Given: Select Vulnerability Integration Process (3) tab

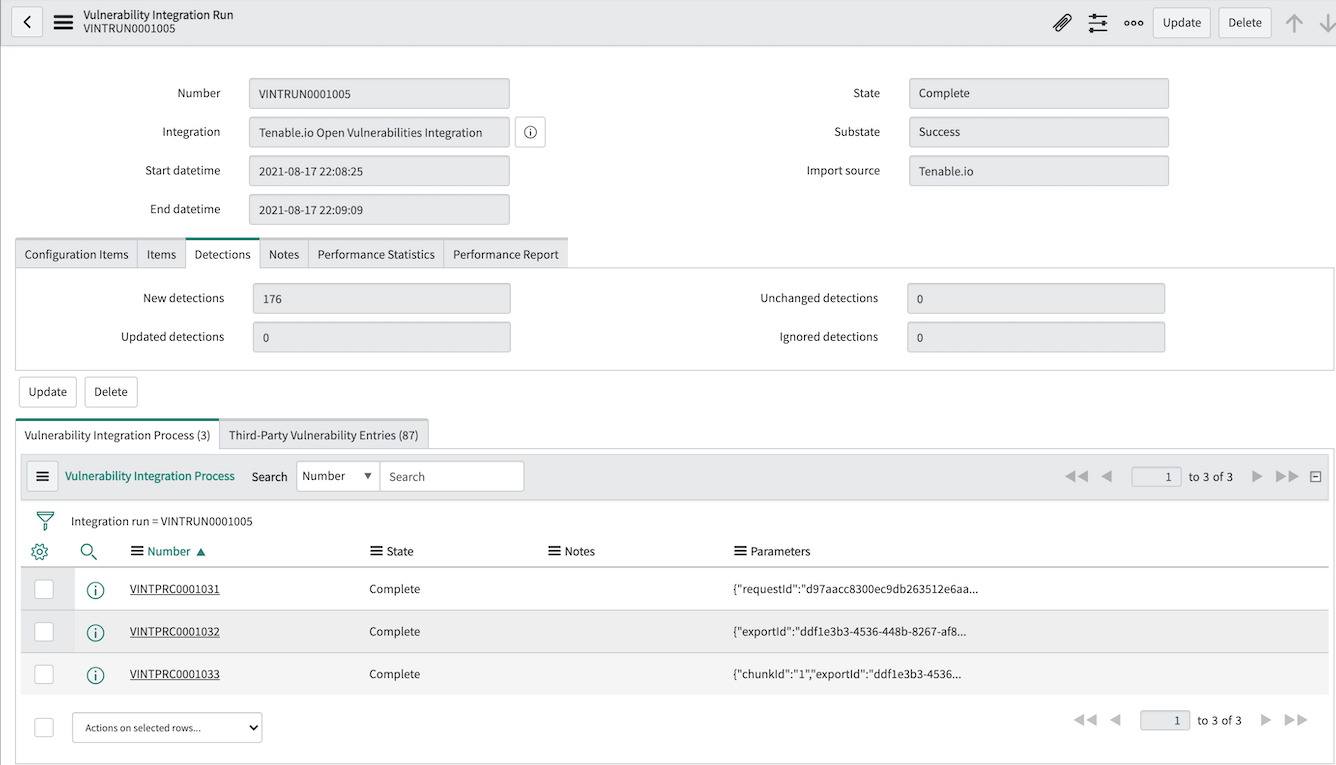Looking at the screenshot, I should click(117, 435).
